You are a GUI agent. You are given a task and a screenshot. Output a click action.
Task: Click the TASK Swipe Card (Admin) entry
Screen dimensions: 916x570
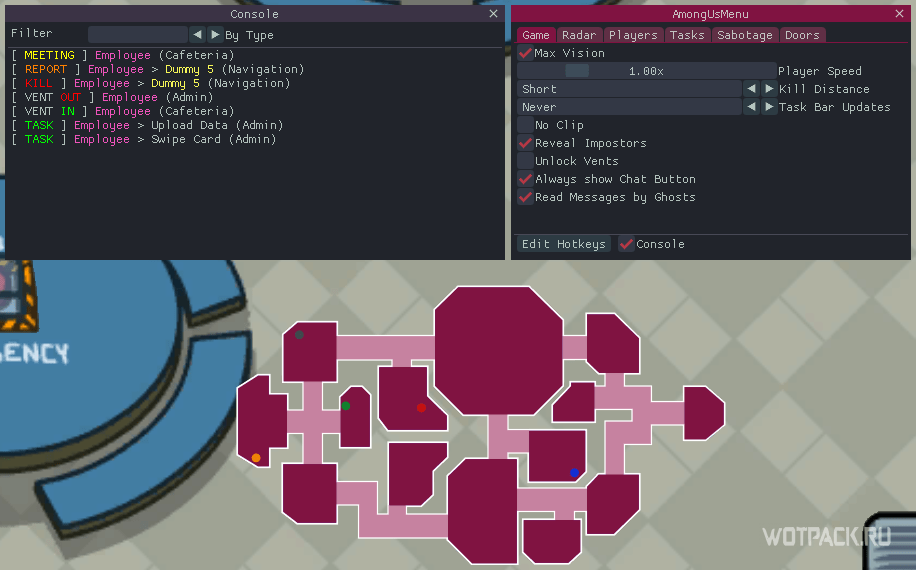[144, 139]
